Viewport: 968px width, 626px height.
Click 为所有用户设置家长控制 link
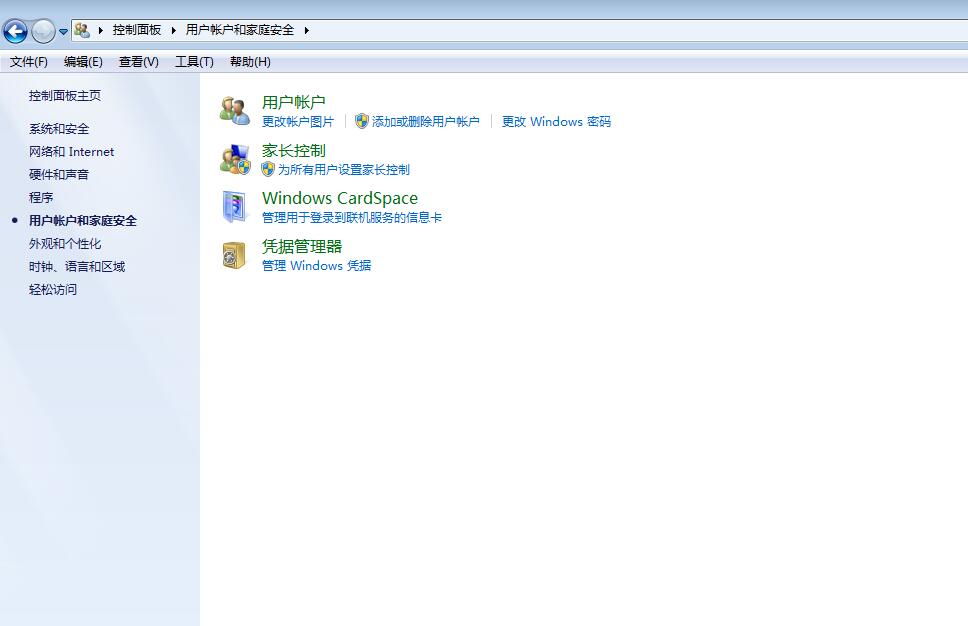[x=344, y=170]
